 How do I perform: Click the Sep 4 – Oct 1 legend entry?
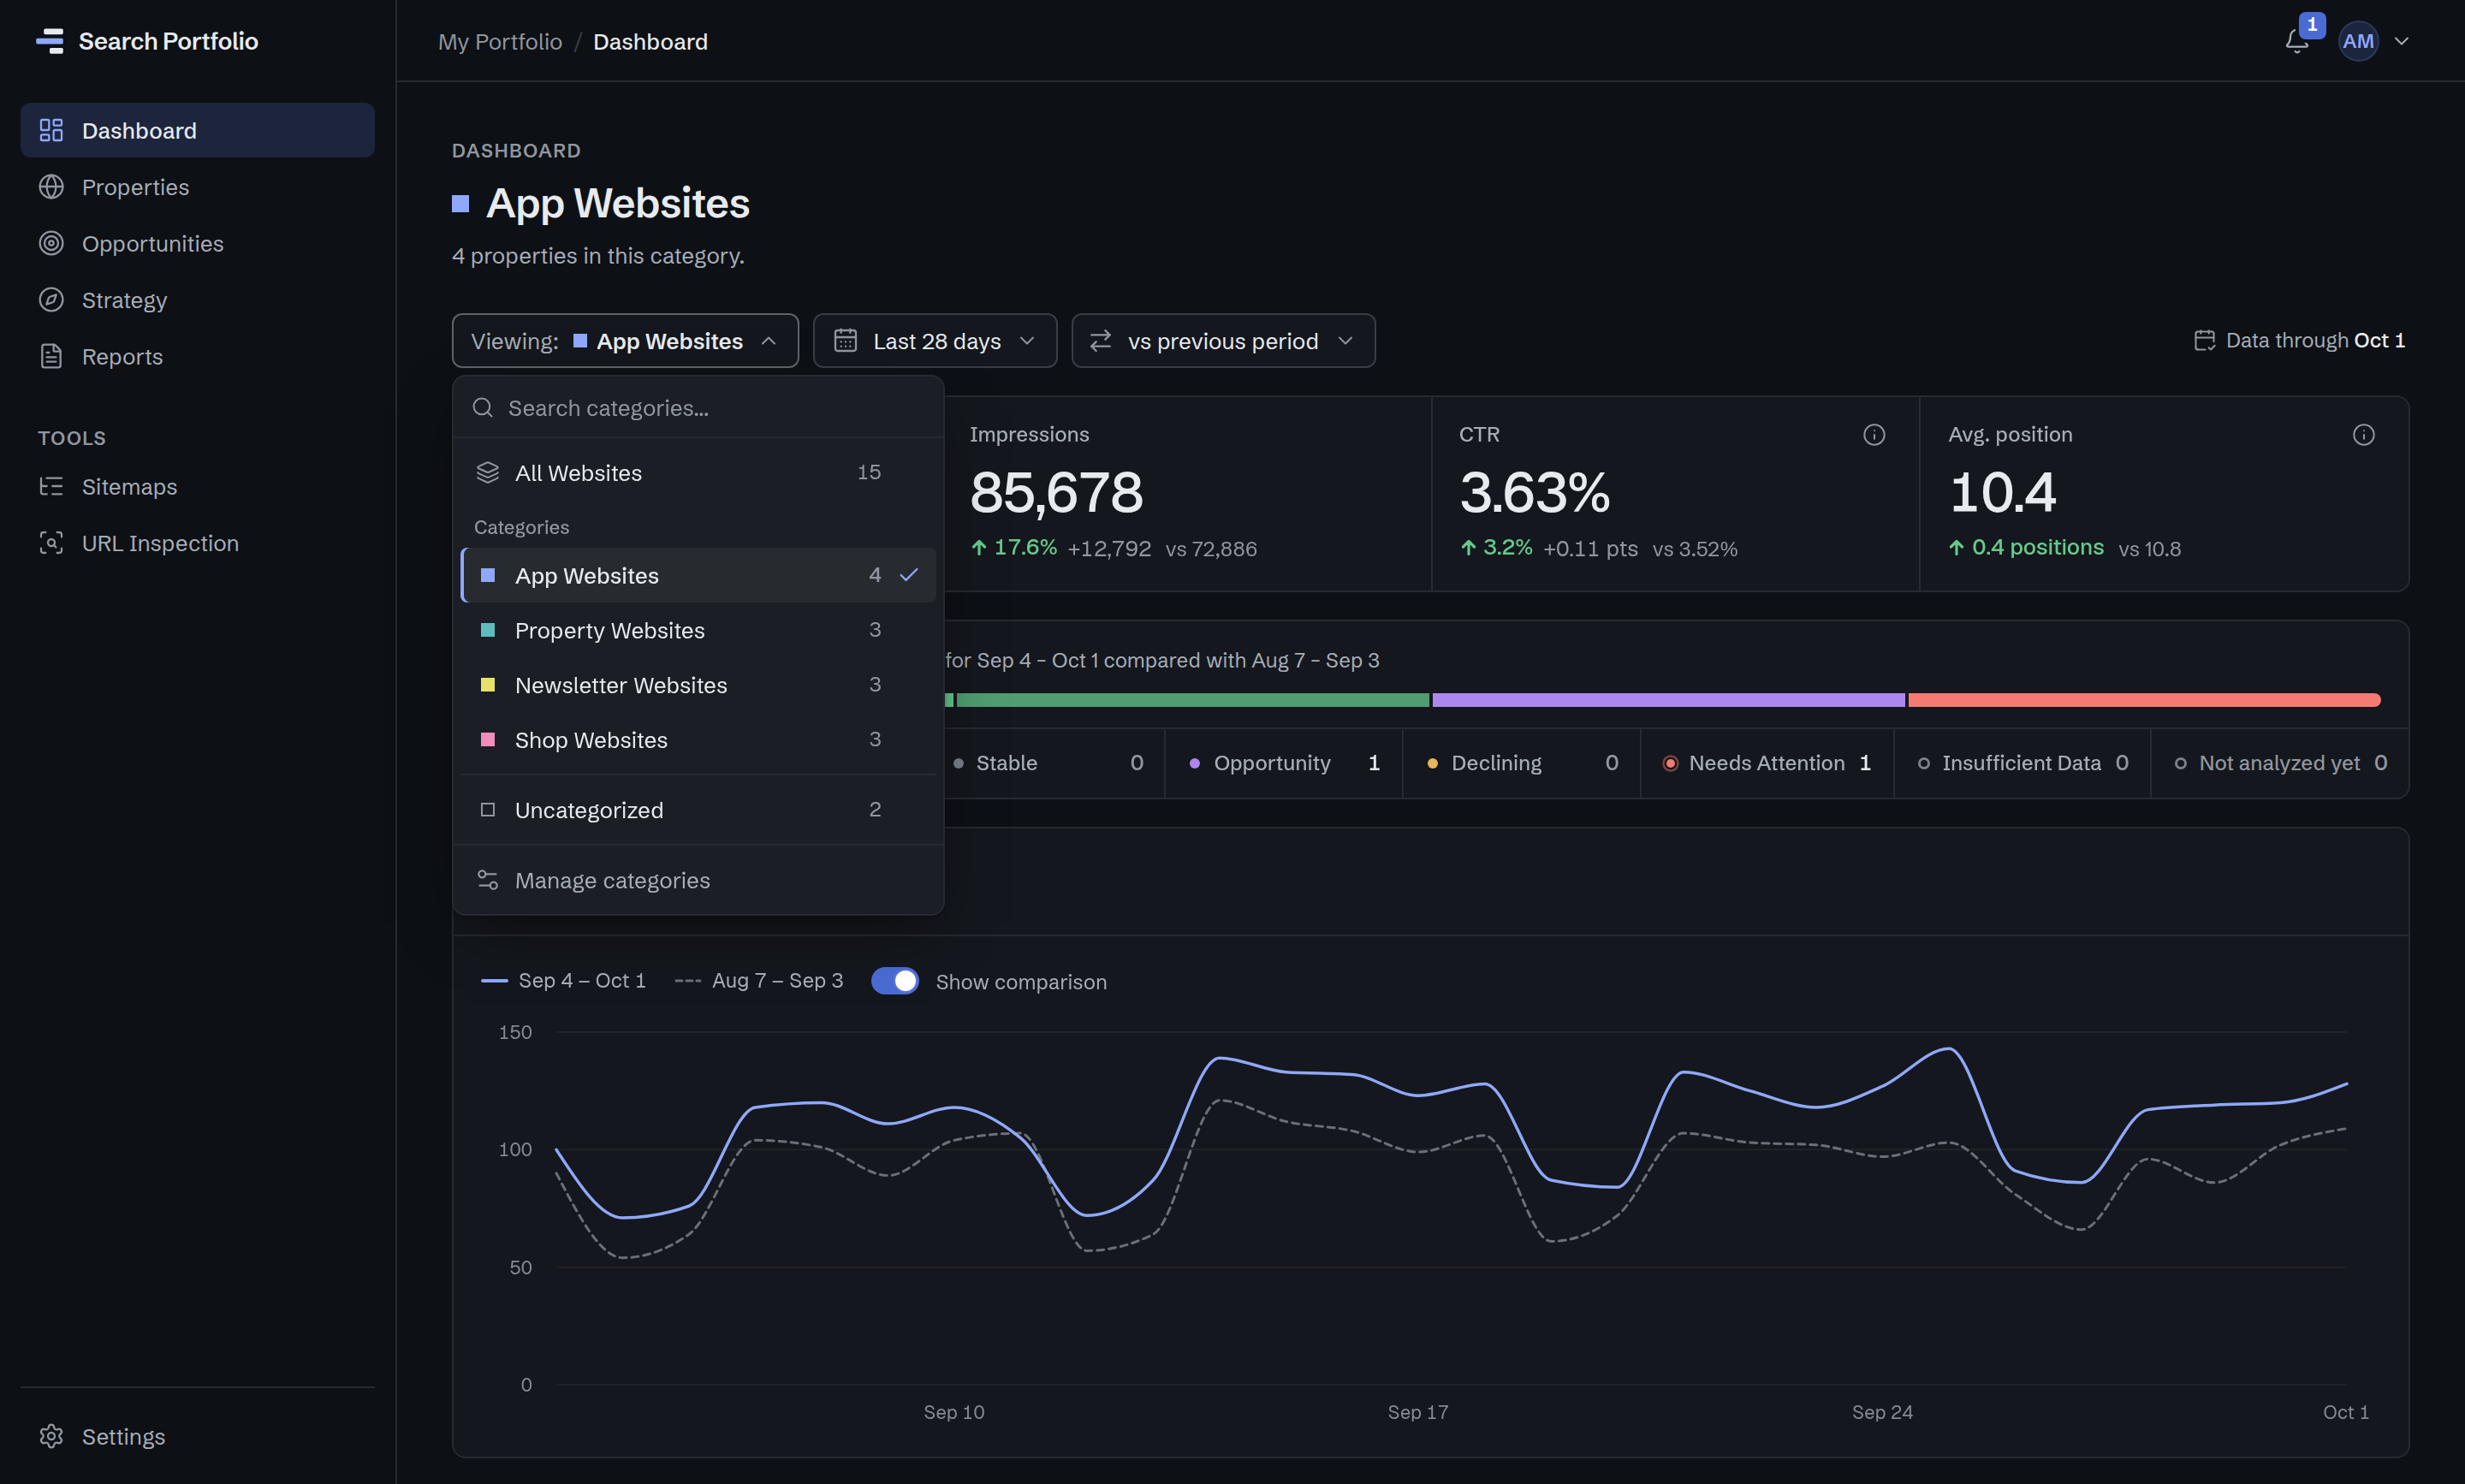[563, 981]
